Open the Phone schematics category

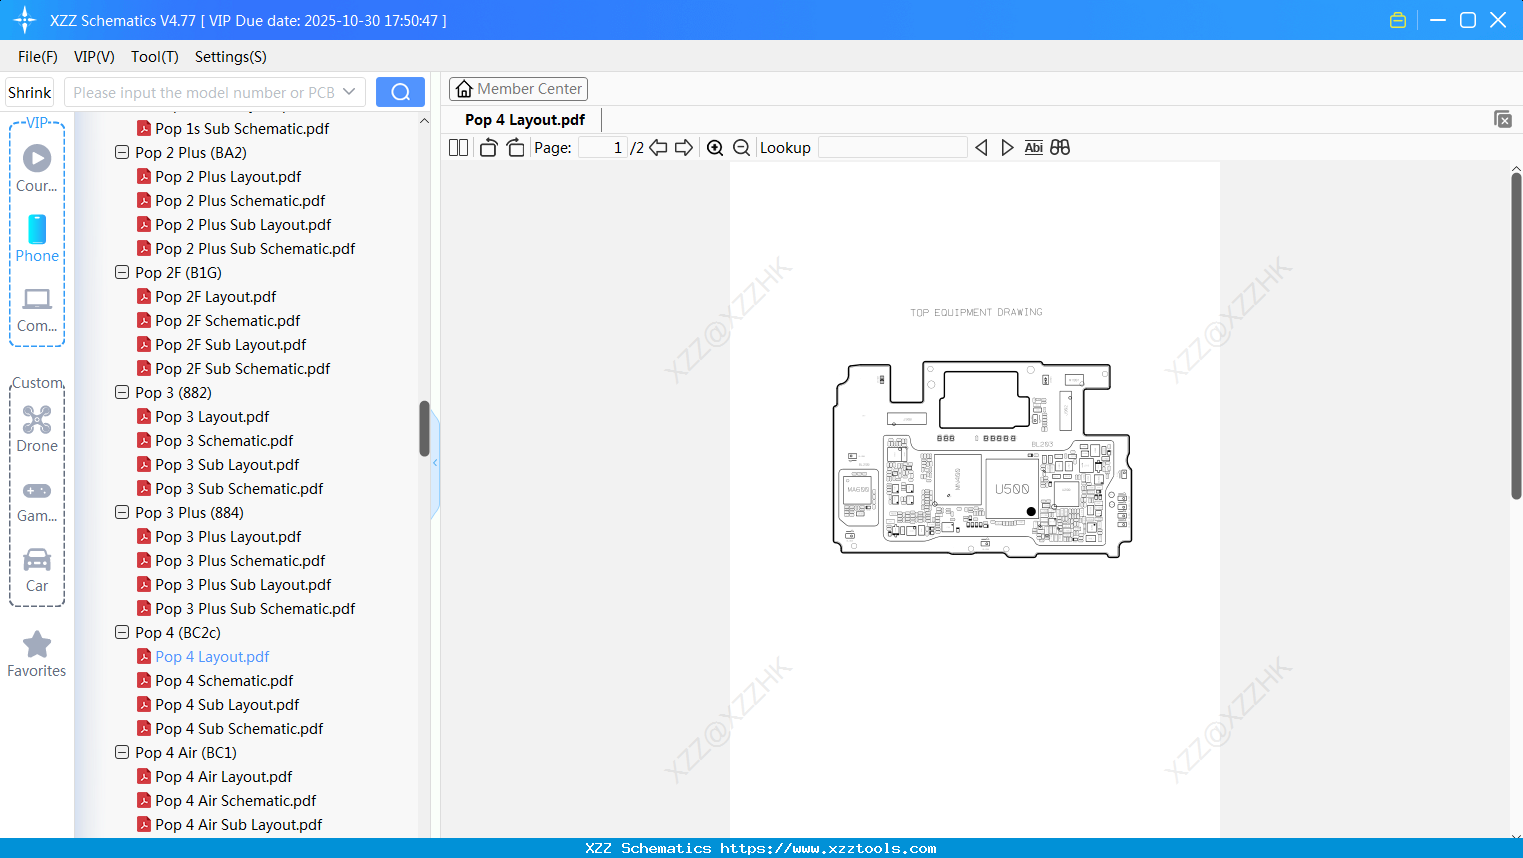click(x=36, y=240)
